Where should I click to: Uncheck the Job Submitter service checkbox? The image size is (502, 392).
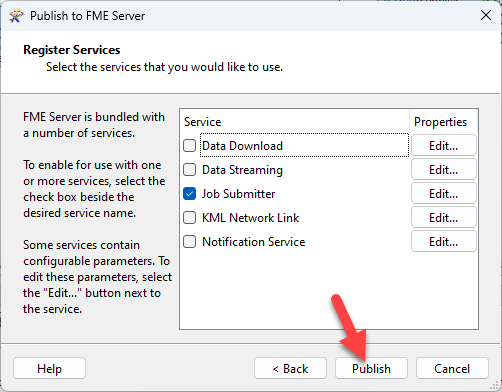(189, 193)
